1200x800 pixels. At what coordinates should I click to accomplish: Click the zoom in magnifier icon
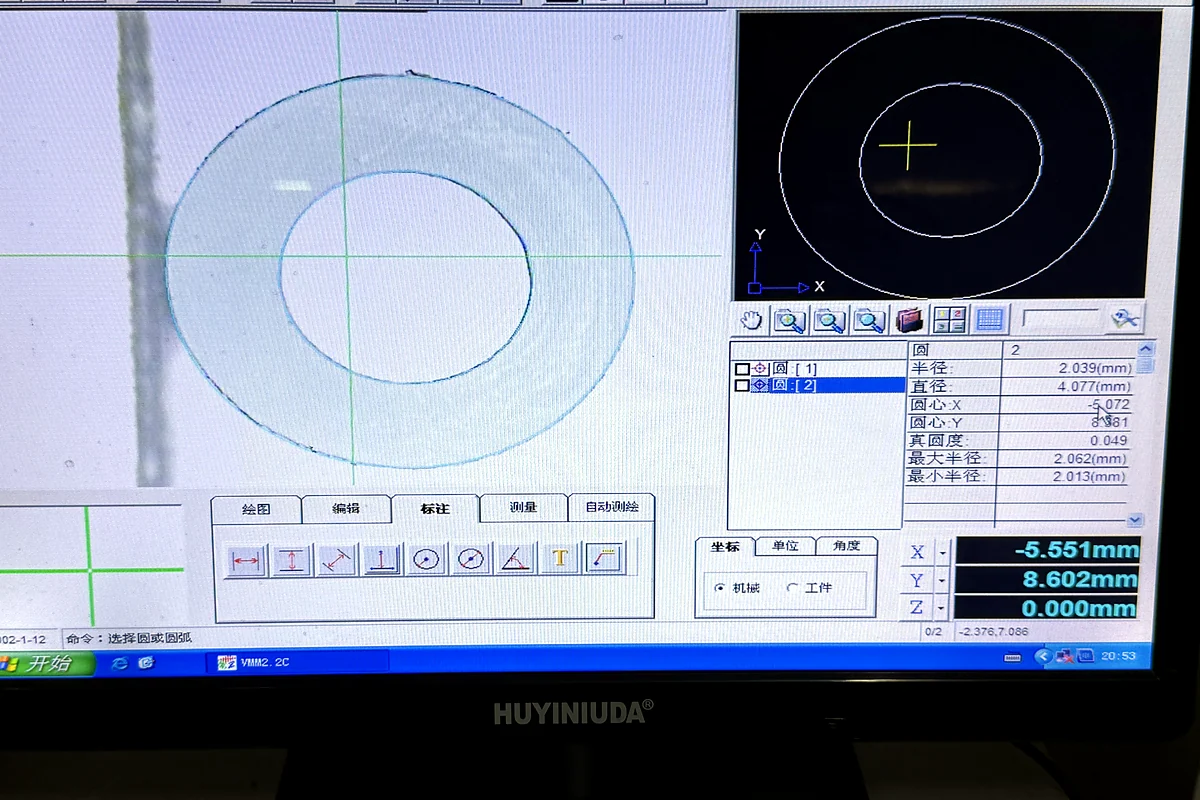[790, 321]
